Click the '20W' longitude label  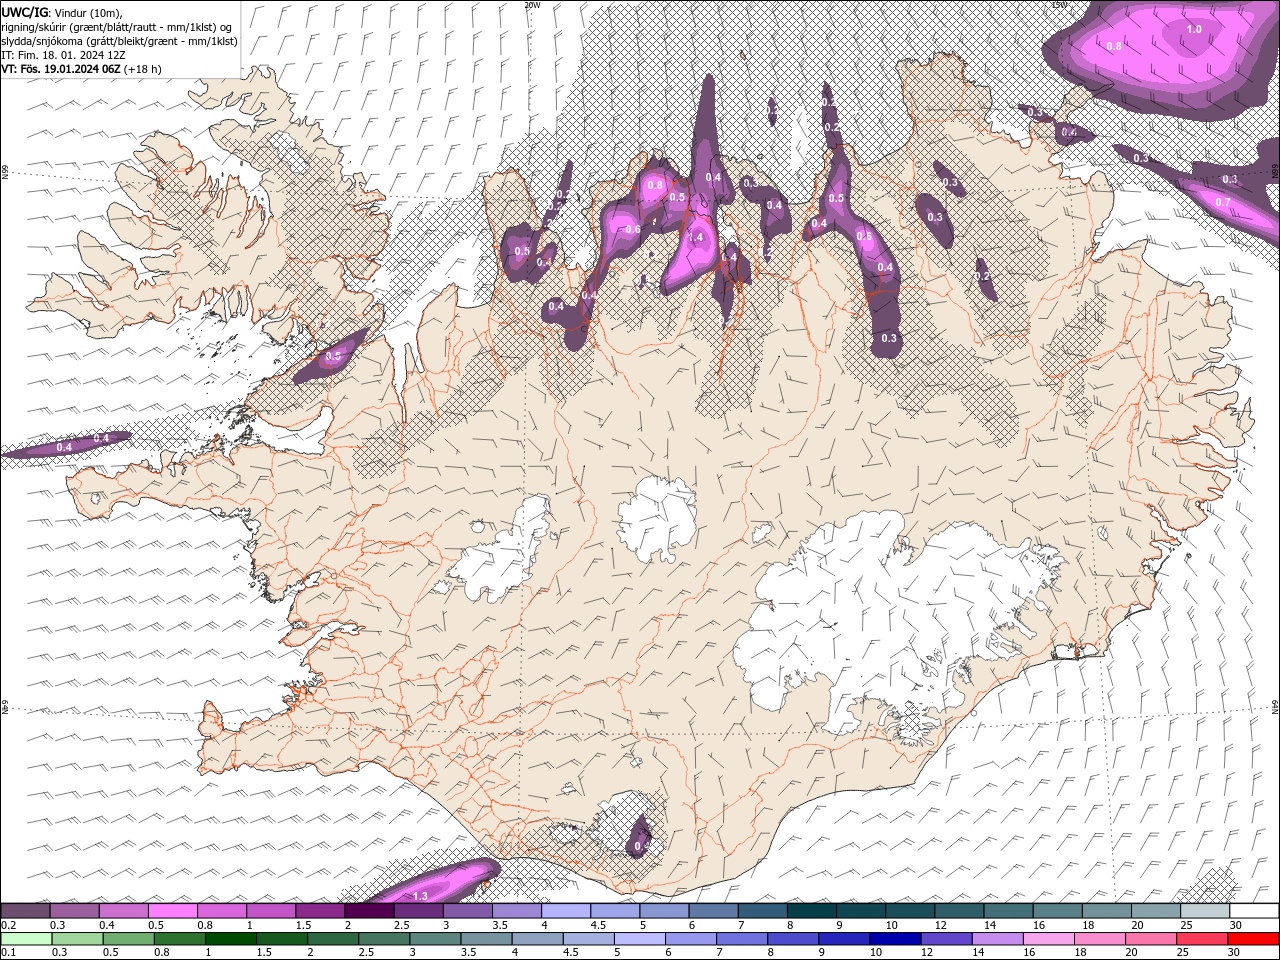[x=532, y=4]
